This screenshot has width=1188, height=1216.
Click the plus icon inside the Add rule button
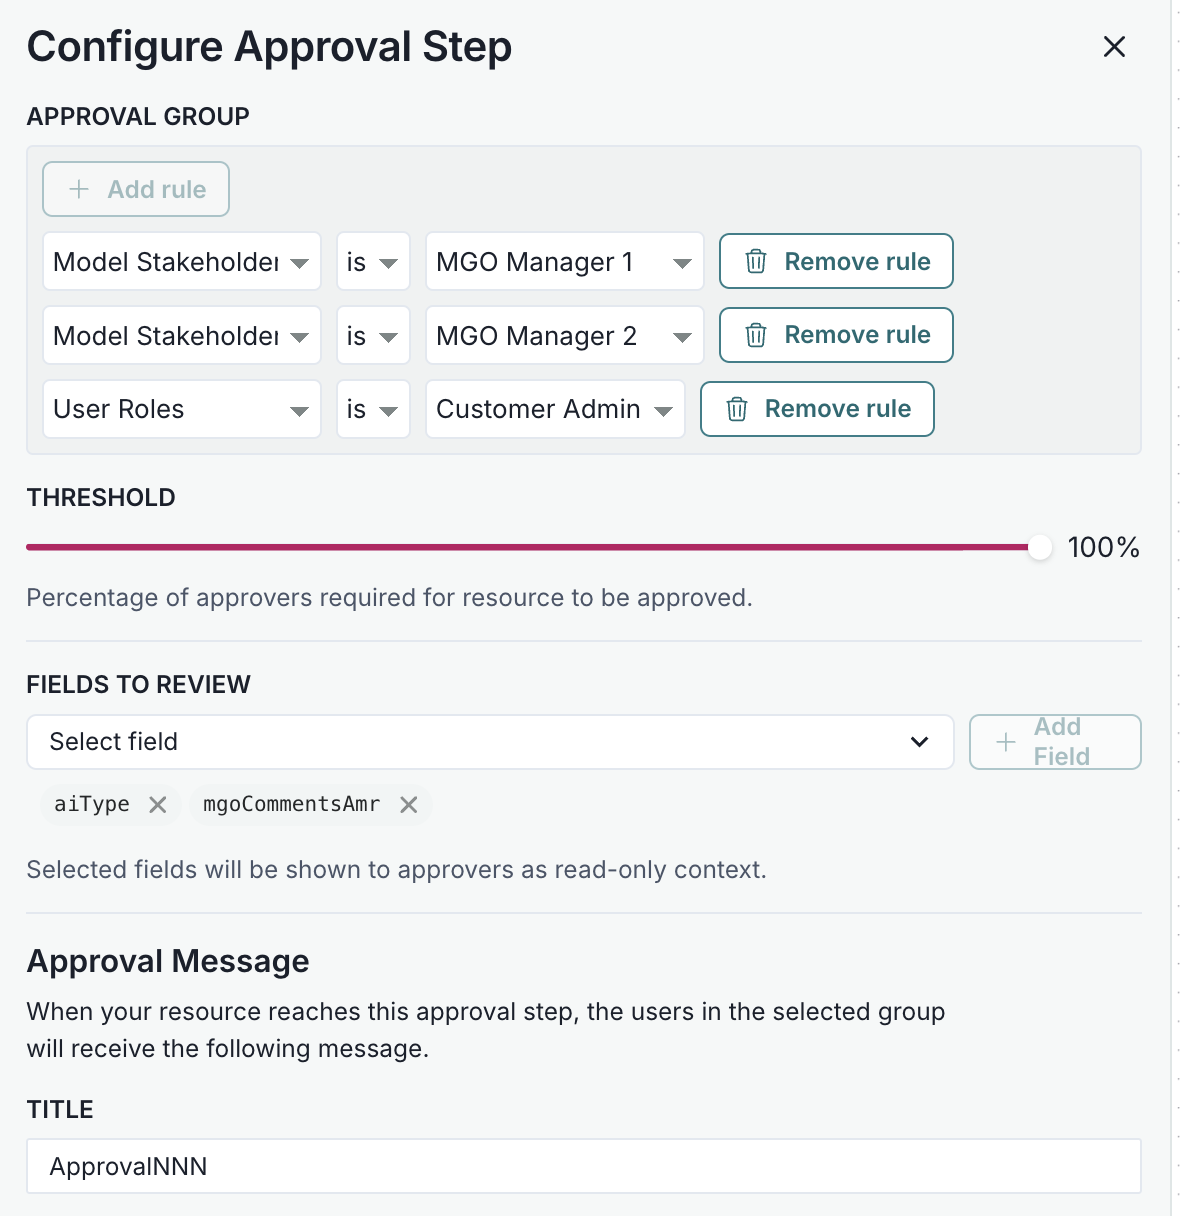point(77,189)
